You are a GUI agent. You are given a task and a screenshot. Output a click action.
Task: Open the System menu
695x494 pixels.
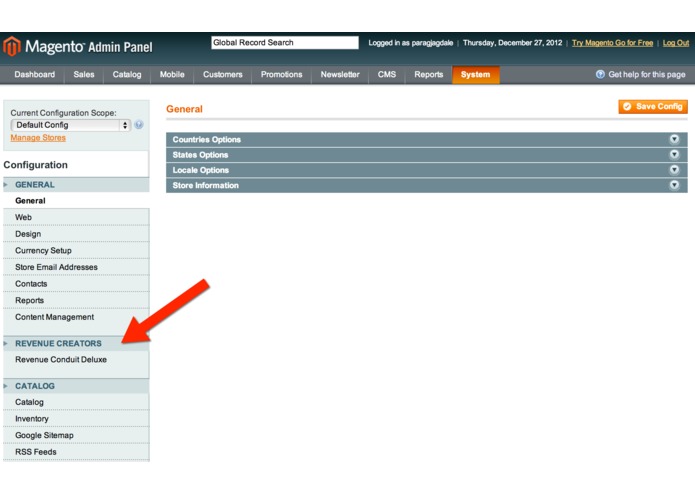pos(476,74)
